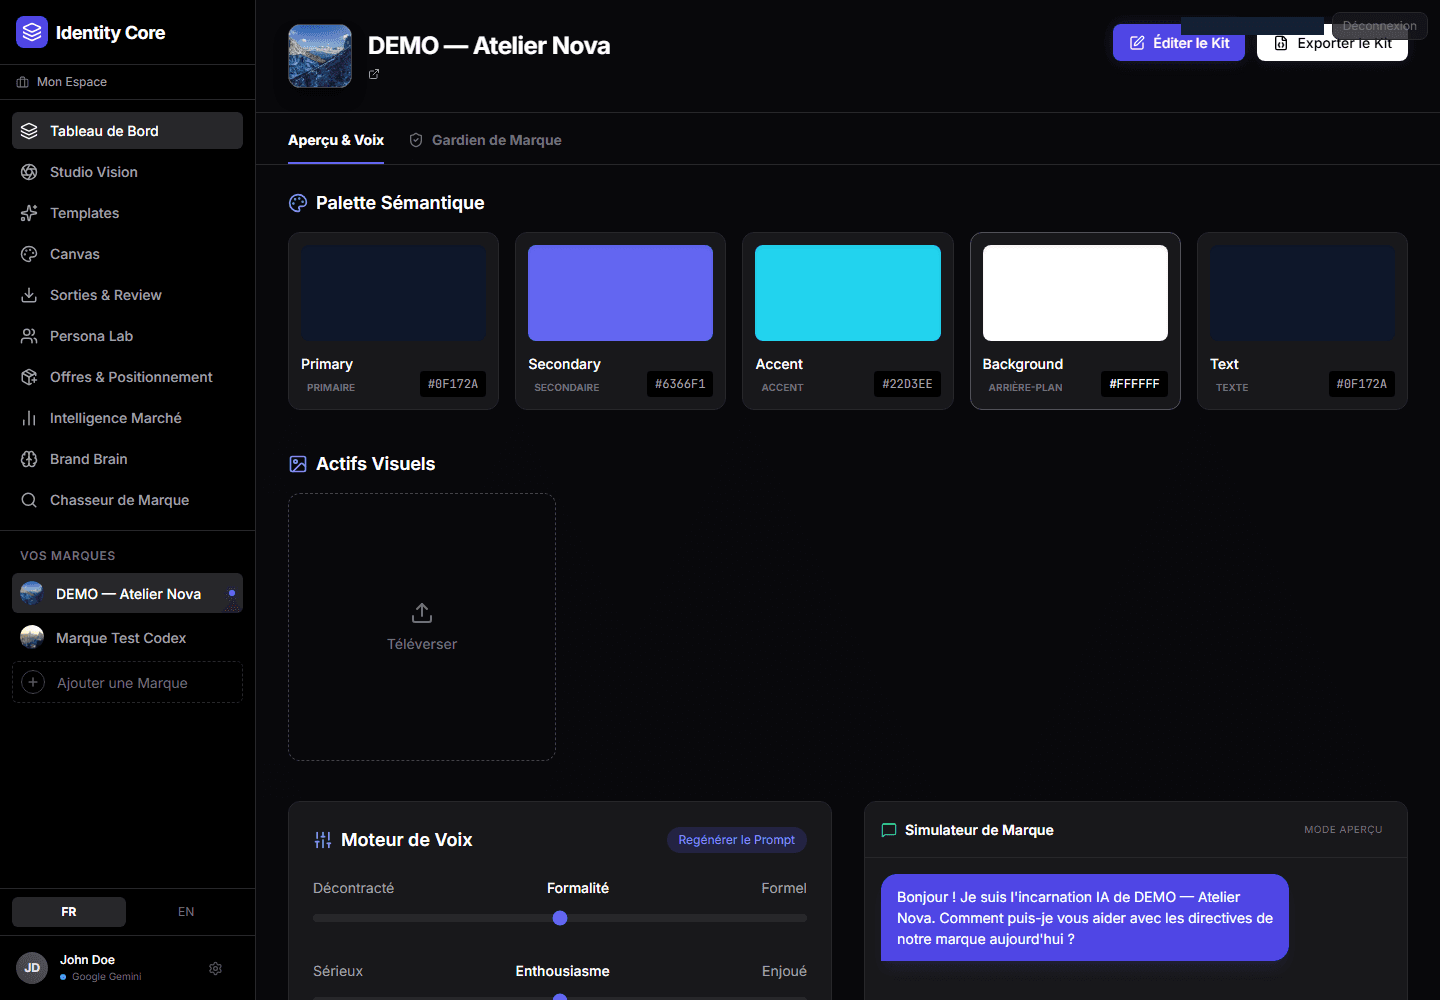Open settings gear next to John Doe
The image size is (1440, 1000).
[215, 968]
